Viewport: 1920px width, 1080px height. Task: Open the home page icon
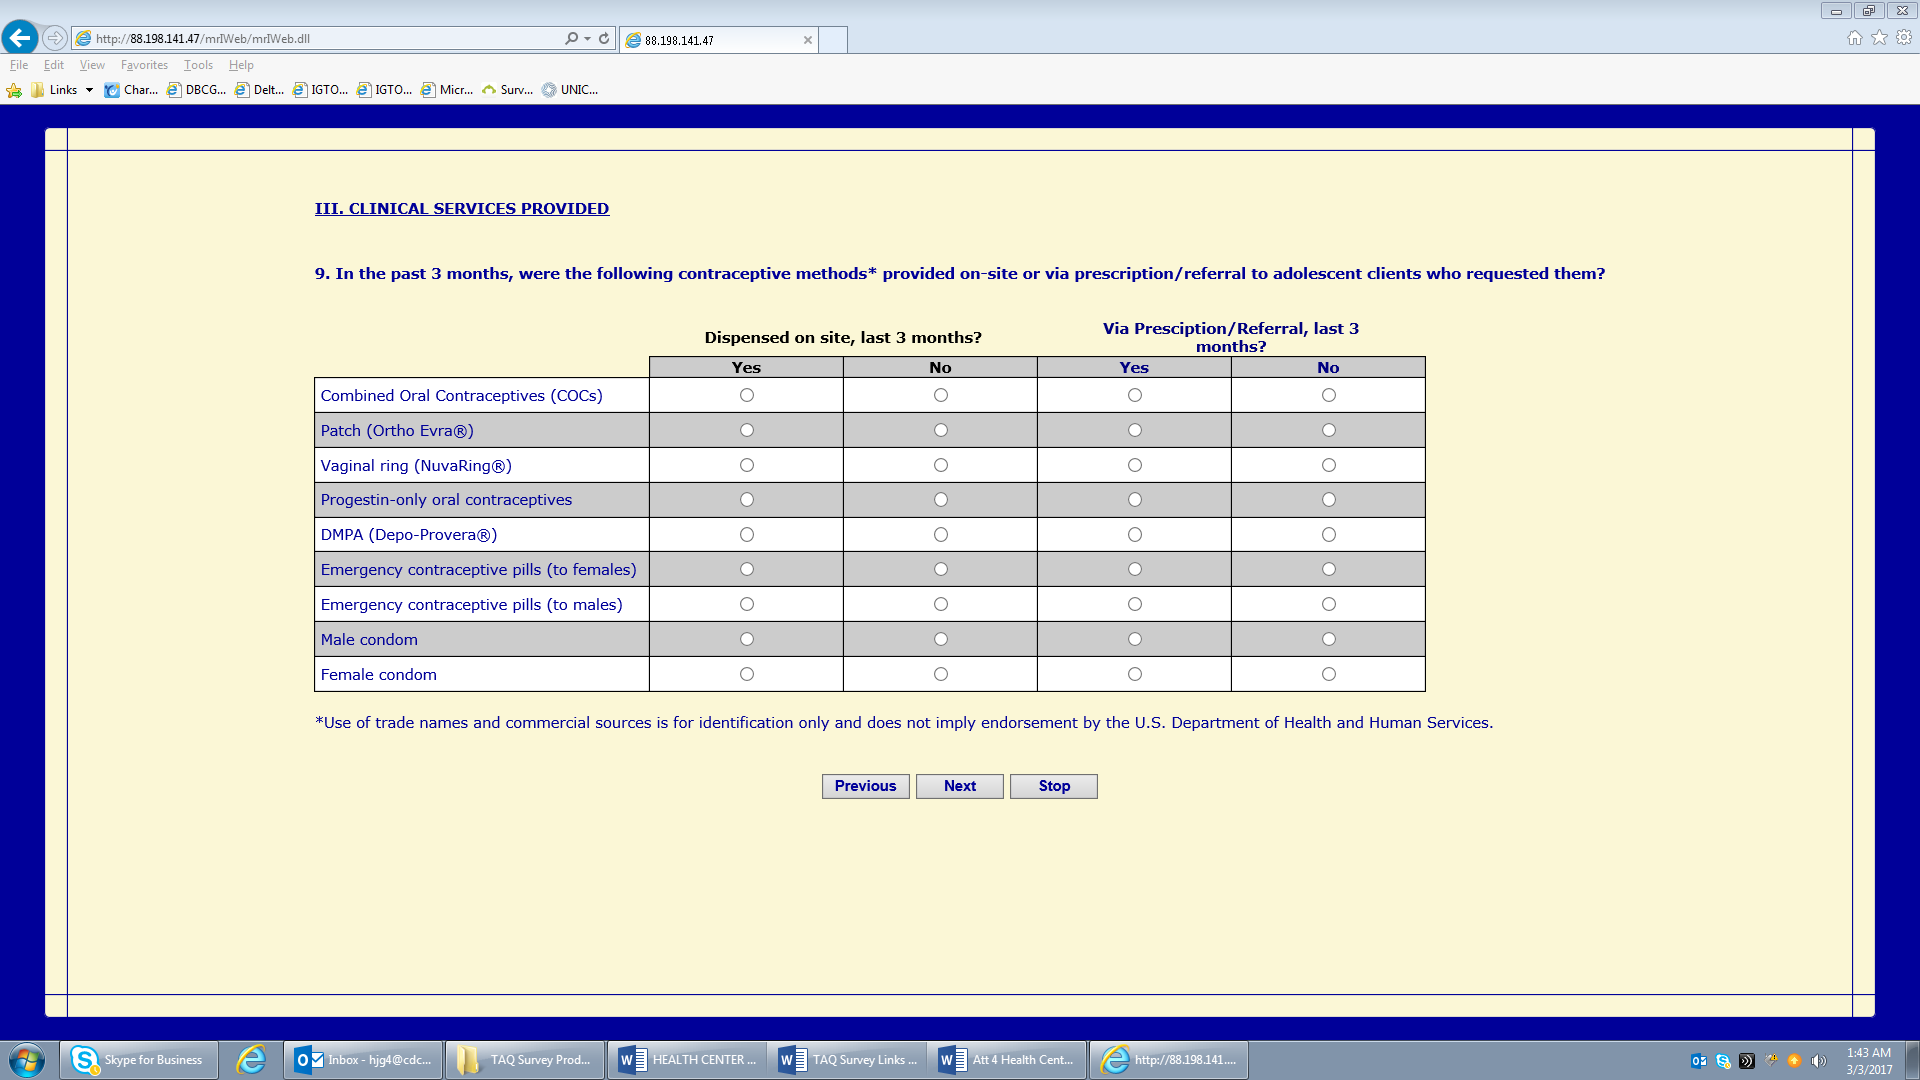click(1854, 38)
